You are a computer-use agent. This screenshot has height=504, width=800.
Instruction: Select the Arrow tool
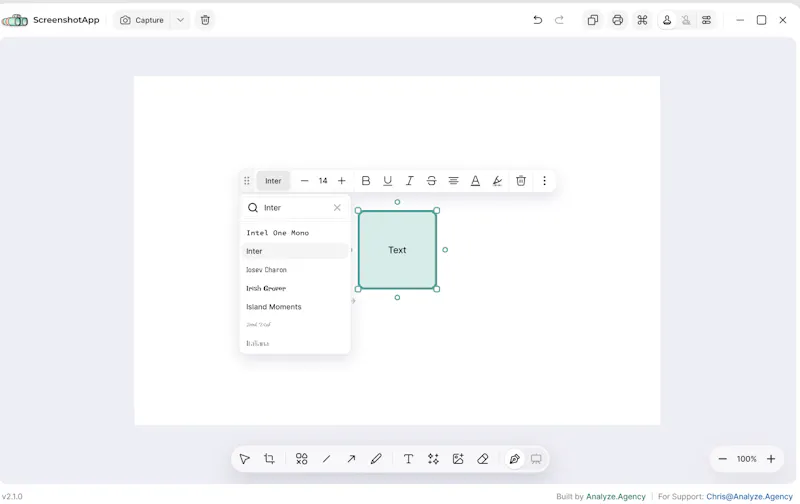351,459
